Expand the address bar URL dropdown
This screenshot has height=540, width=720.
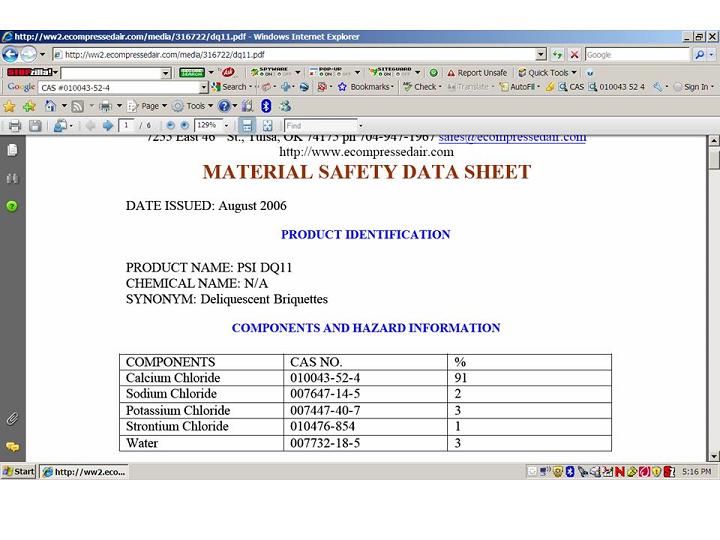point(541,55)
